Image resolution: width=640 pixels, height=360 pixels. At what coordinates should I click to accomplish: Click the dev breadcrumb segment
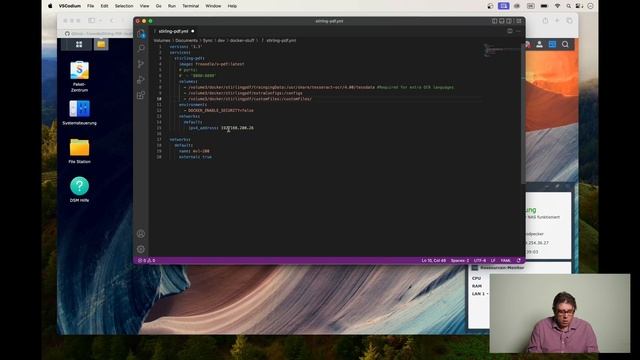[221, 40]
